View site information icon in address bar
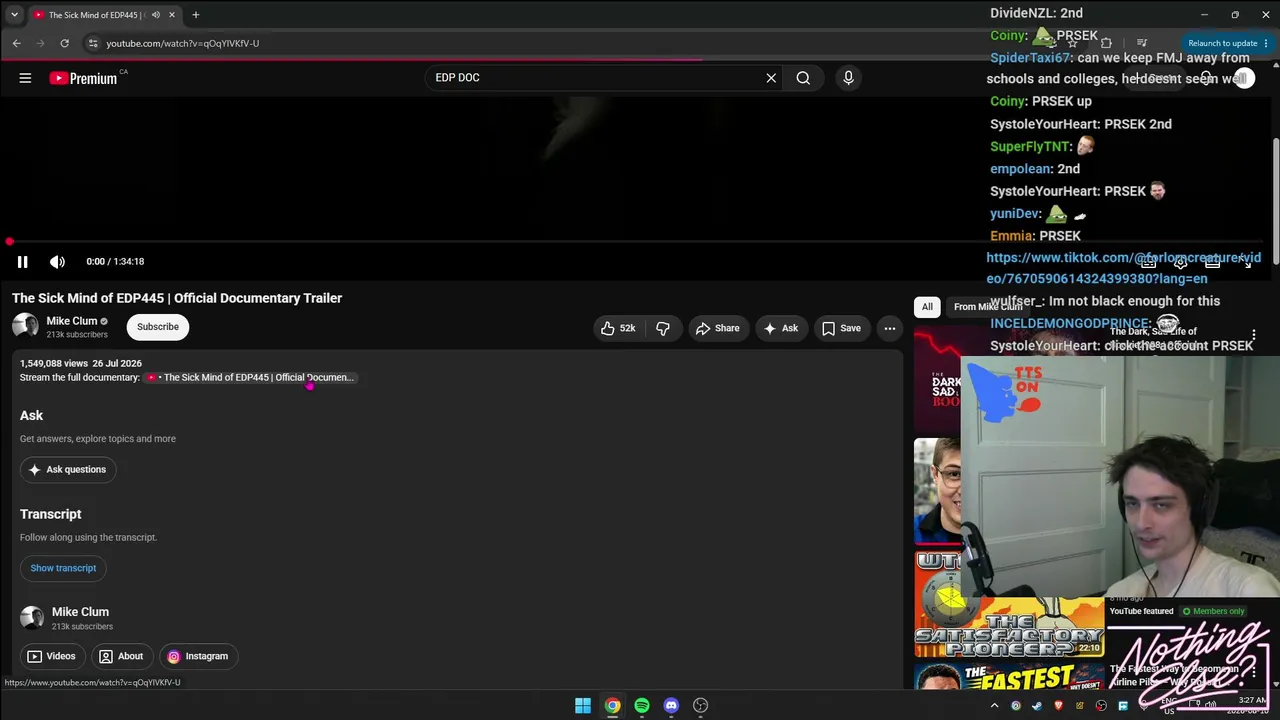The image size is (1280, 720). pos(93,43)
